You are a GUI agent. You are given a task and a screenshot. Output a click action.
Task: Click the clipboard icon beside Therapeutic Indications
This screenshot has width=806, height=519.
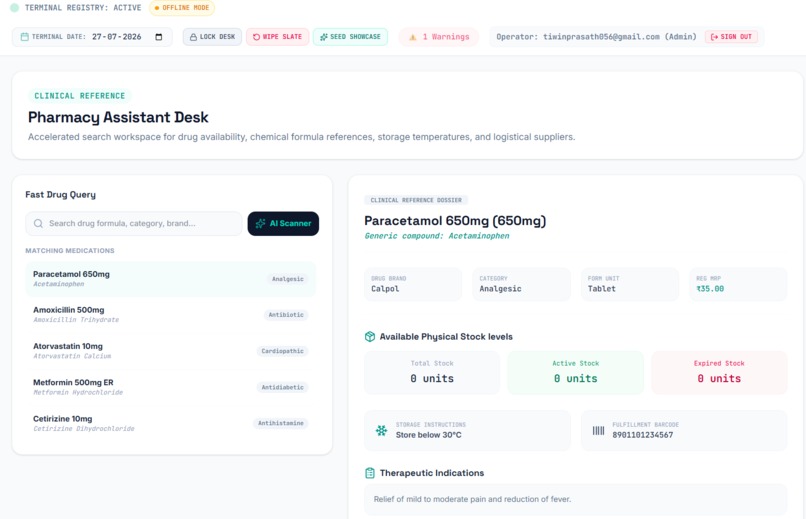(370, 473)
